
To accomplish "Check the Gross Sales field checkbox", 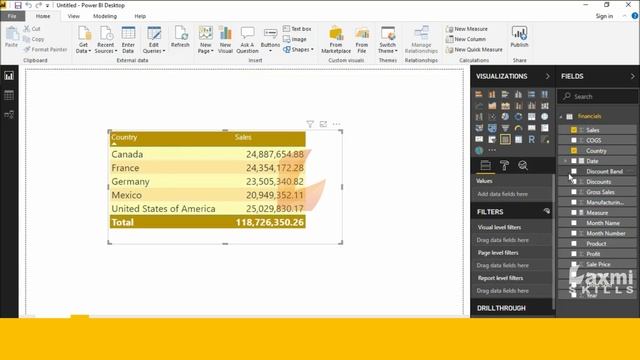I will point(574,192).
